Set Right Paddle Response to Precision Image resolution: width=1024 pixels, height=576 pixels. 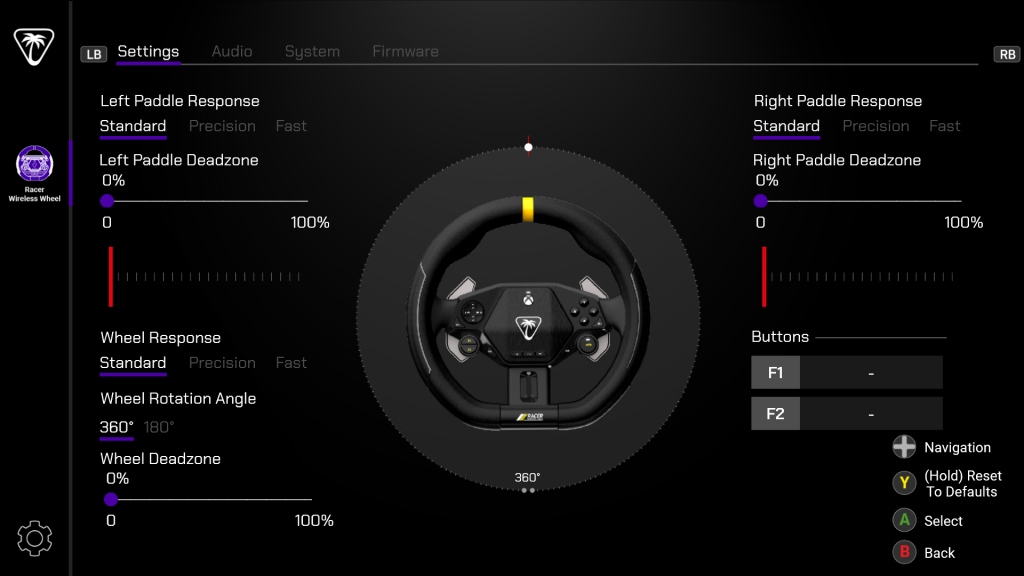click(876, 126)
